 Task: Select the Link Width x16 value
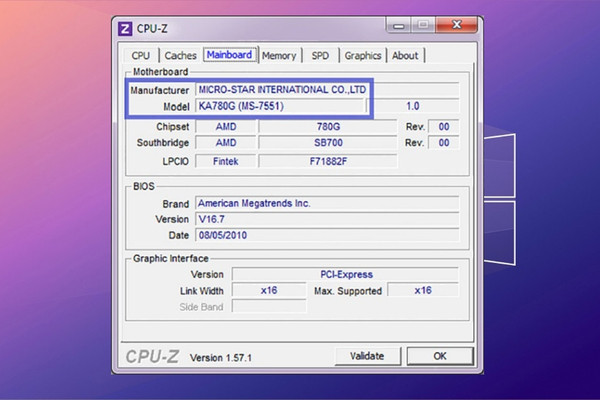tap(269, 290)
